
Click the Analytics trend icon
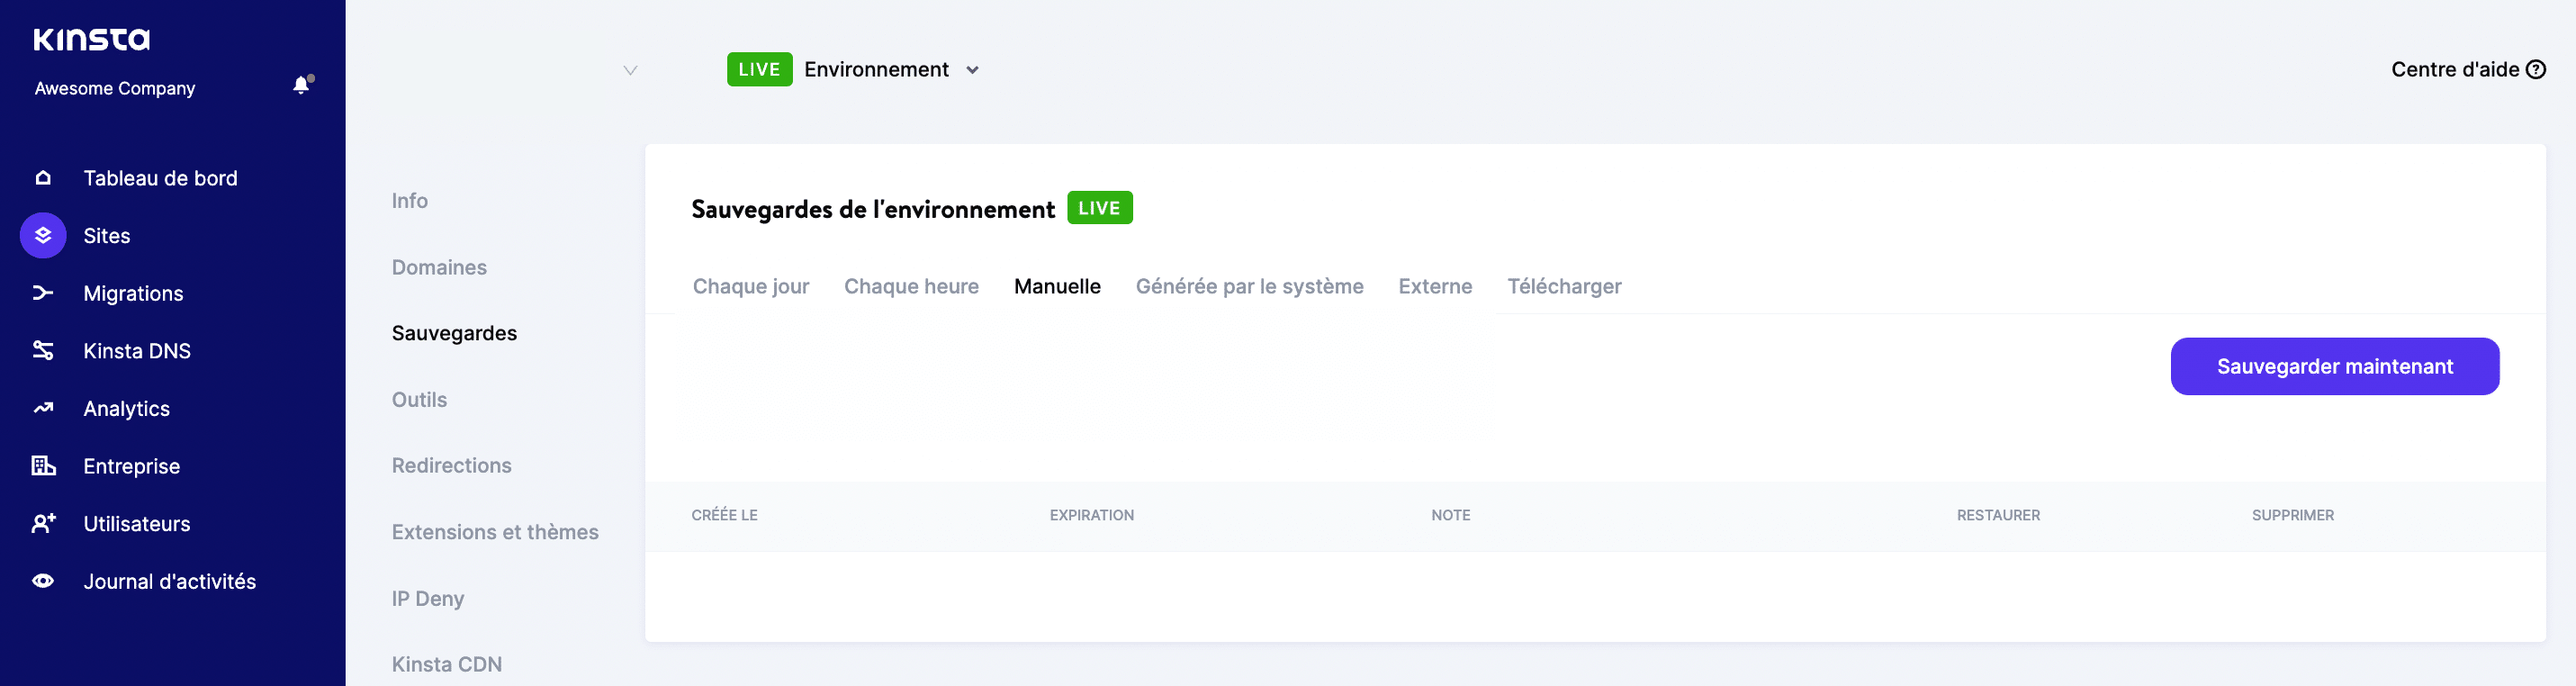click(x=43, y=408)
